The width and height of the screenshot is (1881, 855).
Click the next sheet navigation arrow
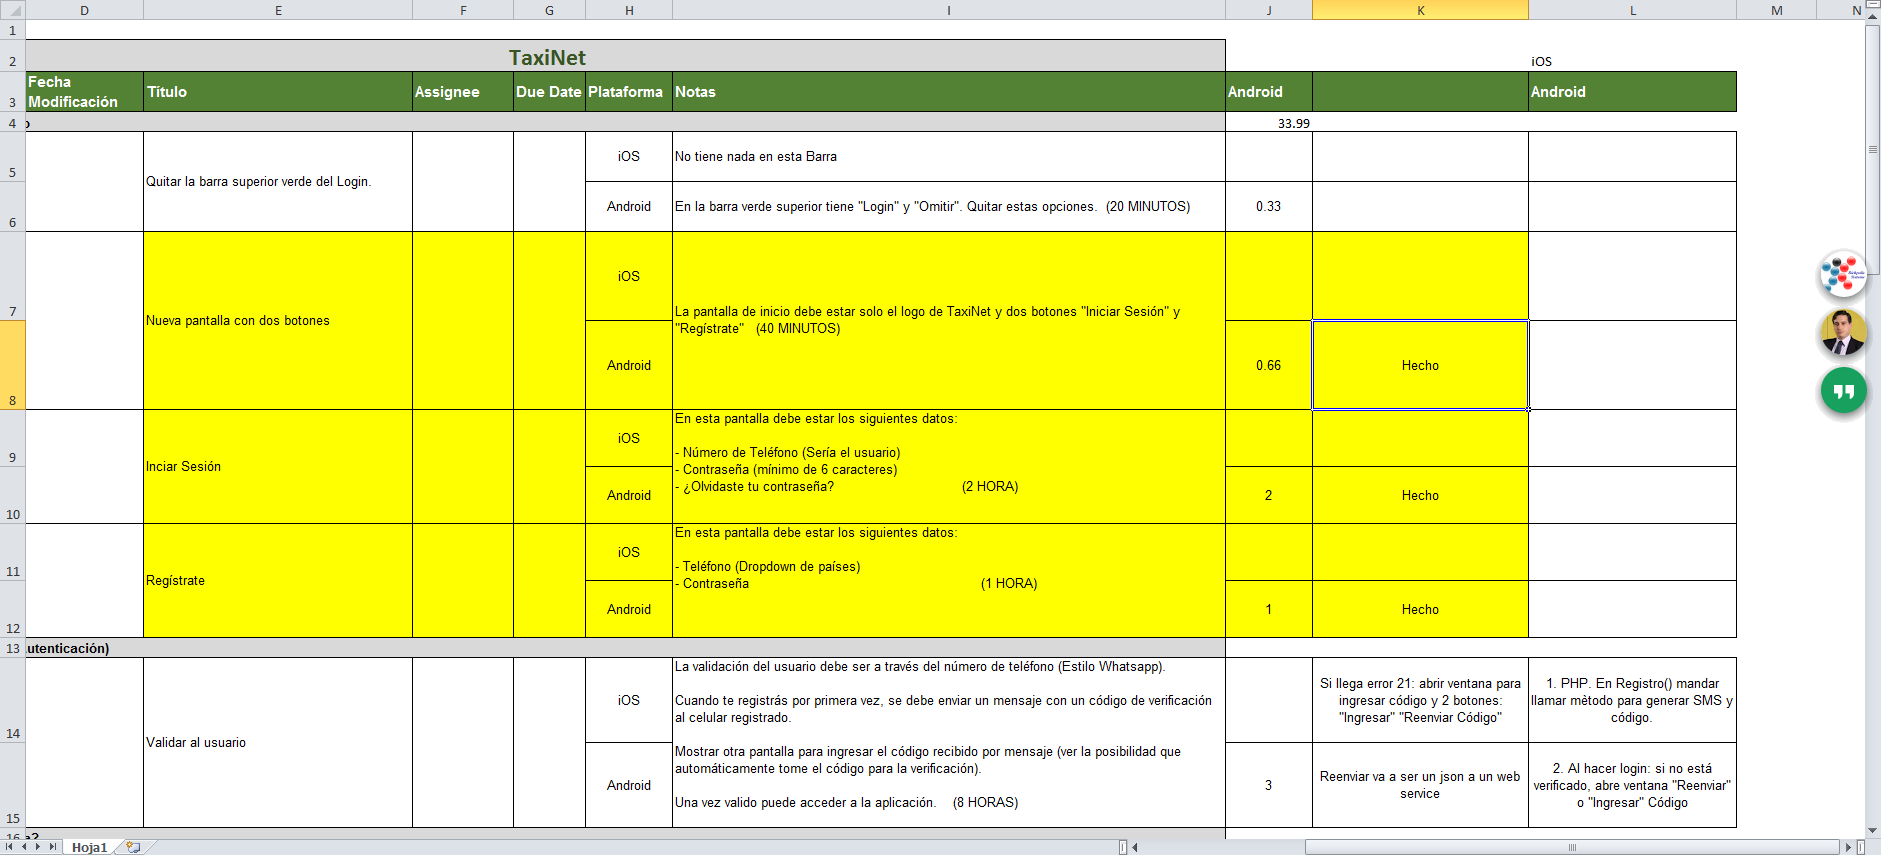point(38,847)
